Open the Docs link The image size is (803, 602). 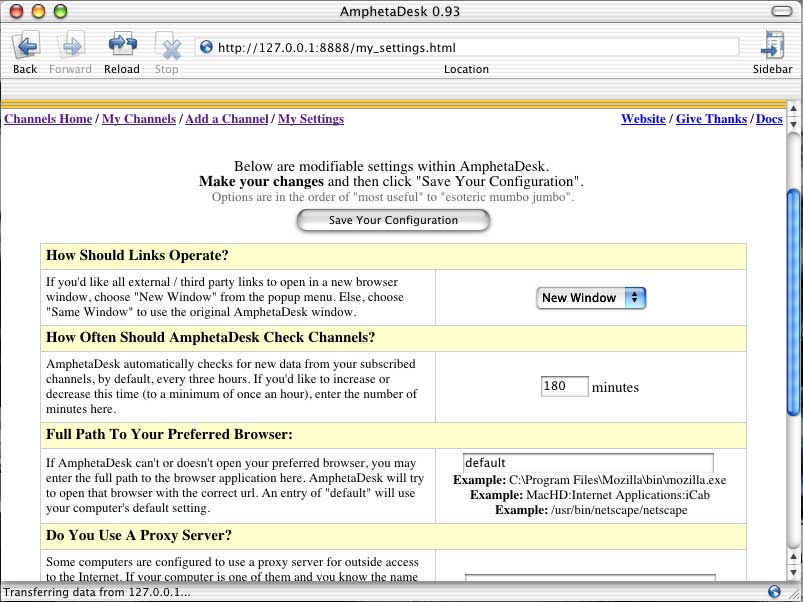coord(769,119)
